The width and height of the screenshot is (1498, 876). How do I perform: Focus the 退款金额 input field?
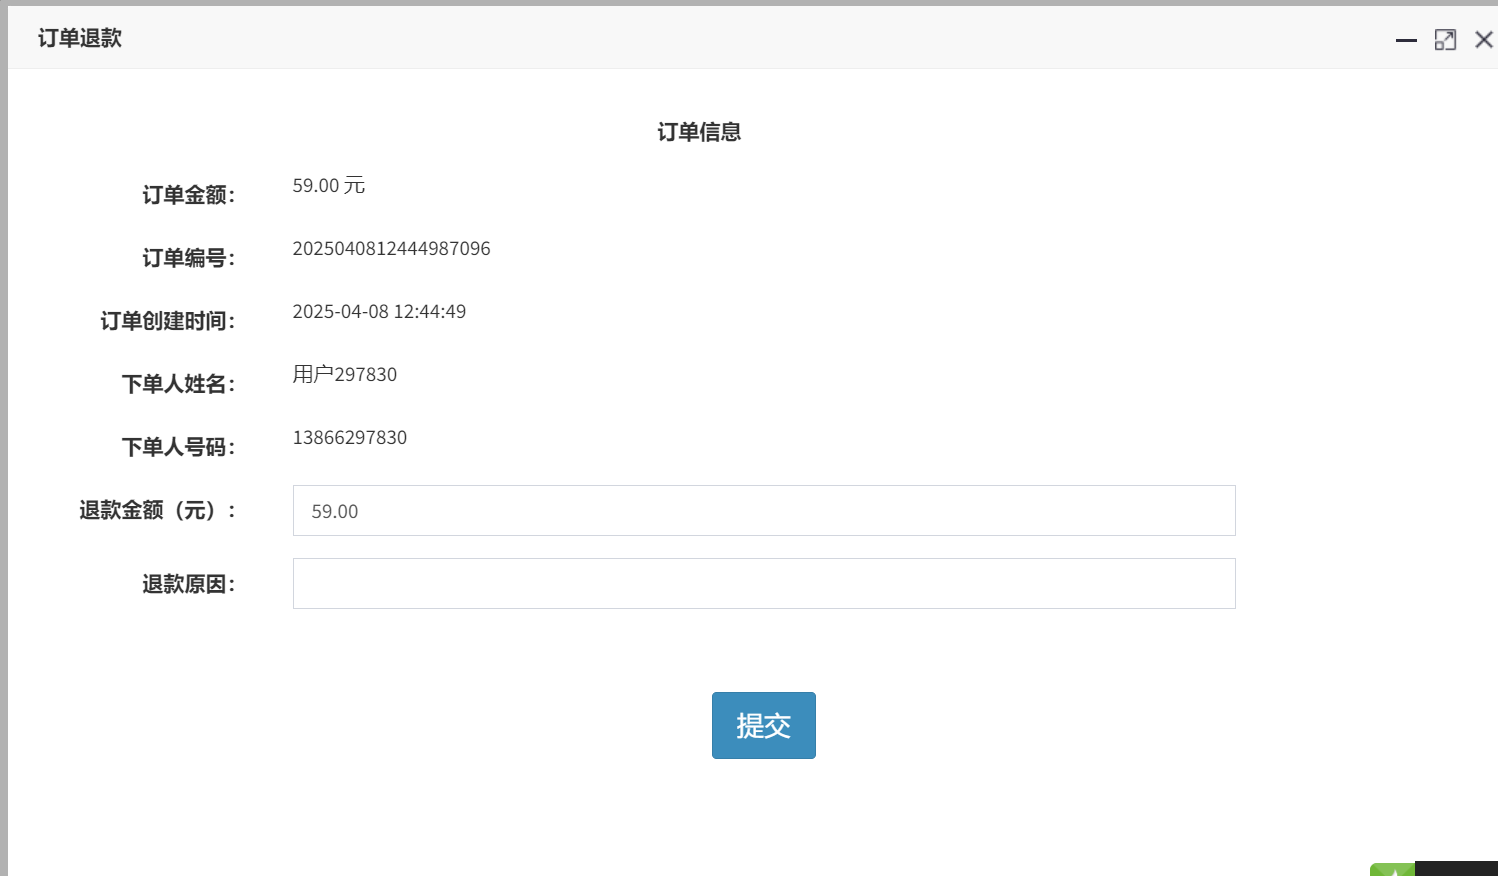pyautogui.click(x=763, y=511)
